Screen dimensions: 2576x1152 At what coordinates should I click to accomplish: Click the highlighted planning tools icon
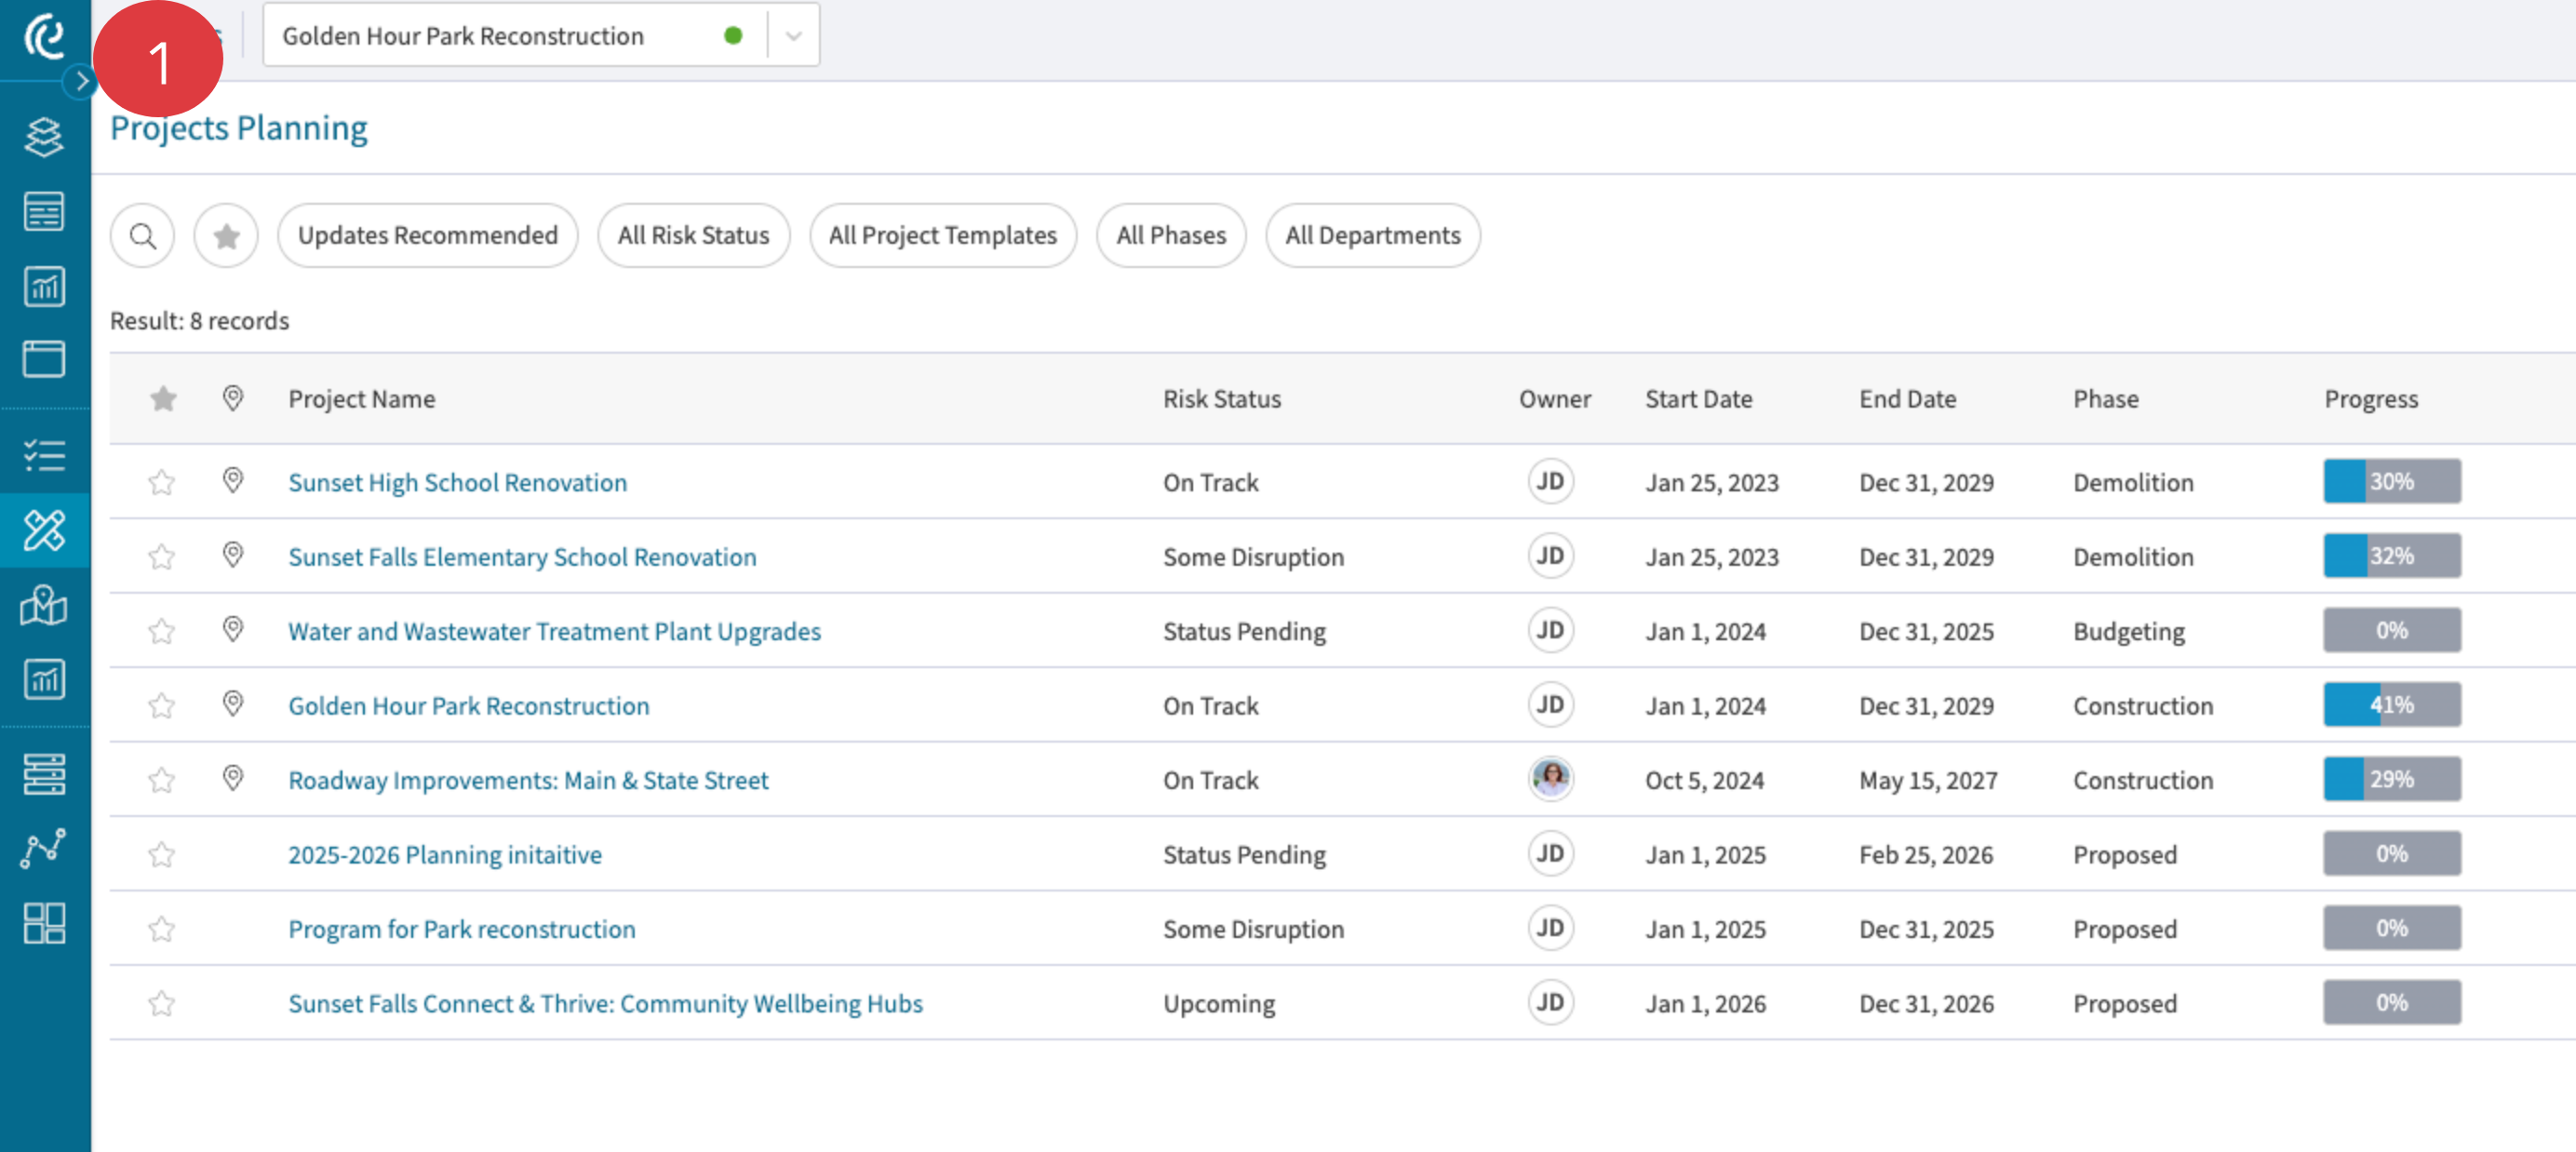44,531
